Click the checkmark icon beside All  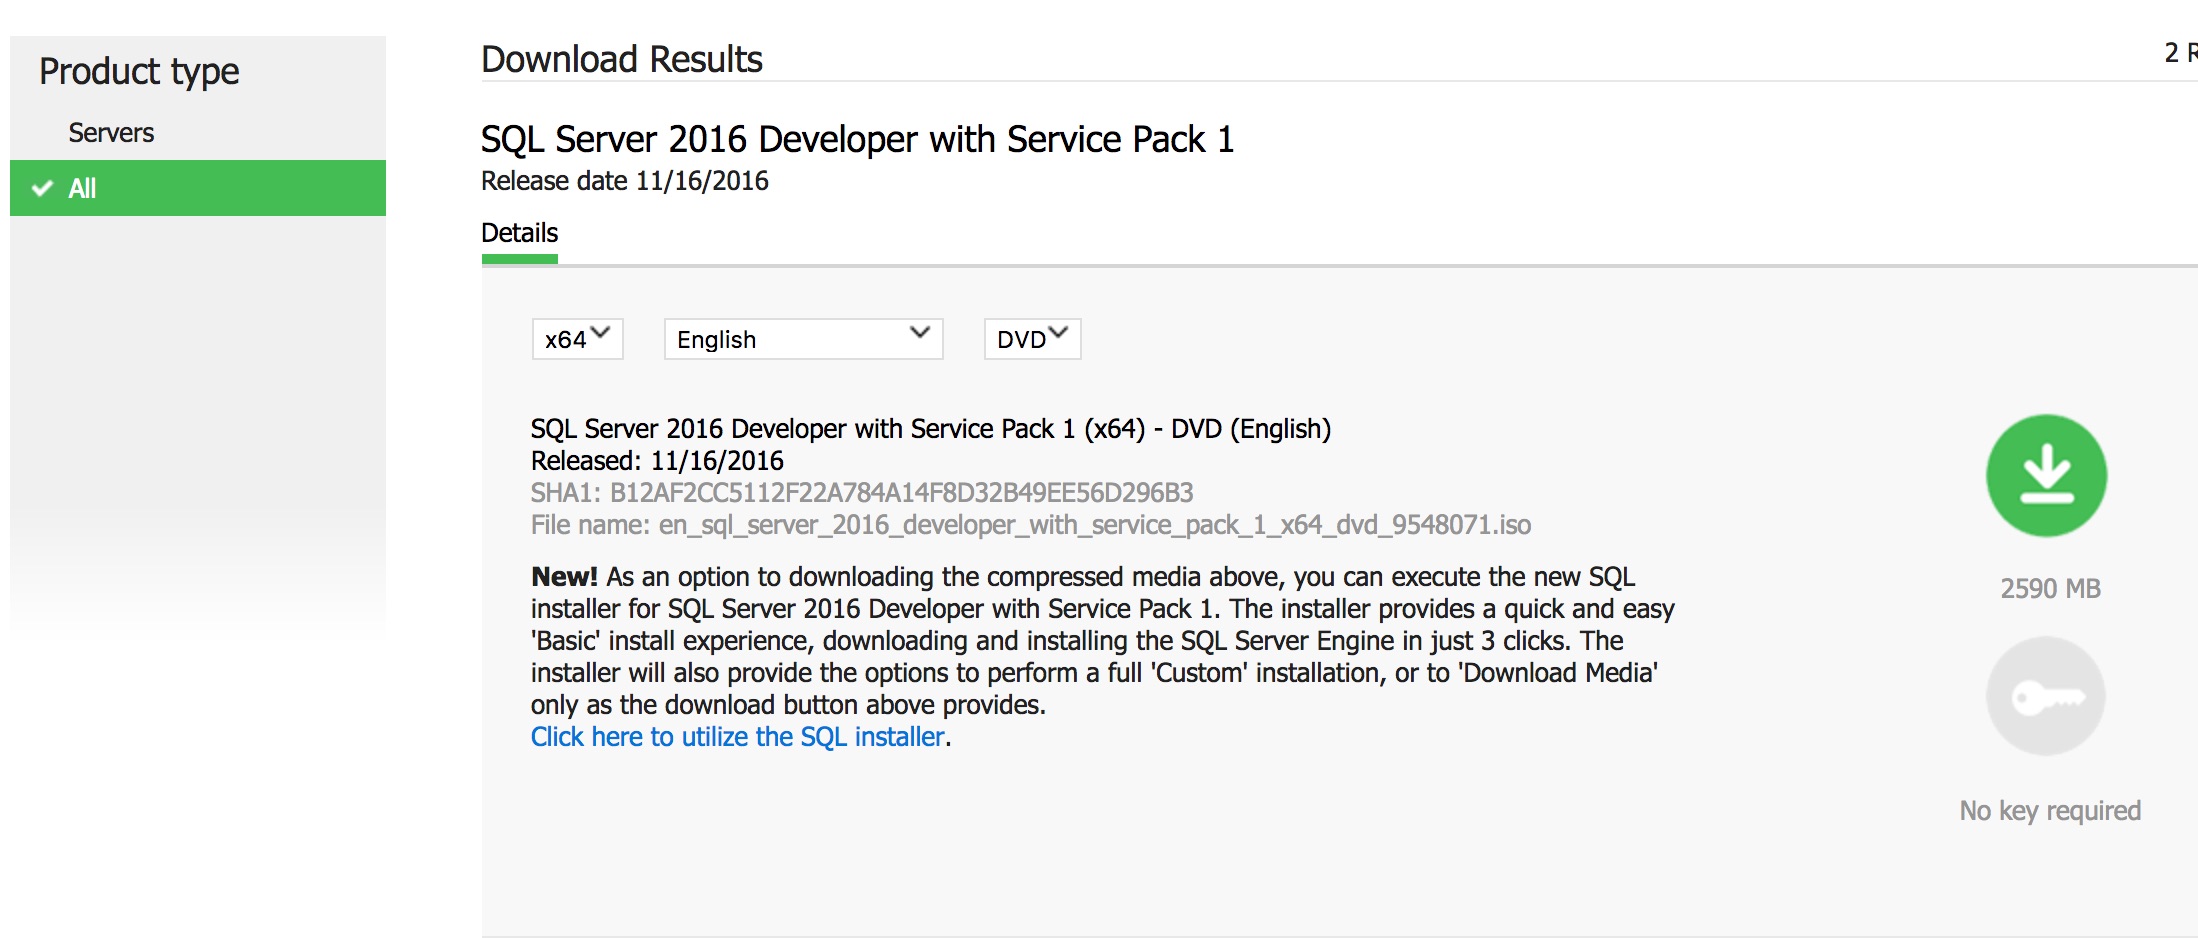(42, 188)
